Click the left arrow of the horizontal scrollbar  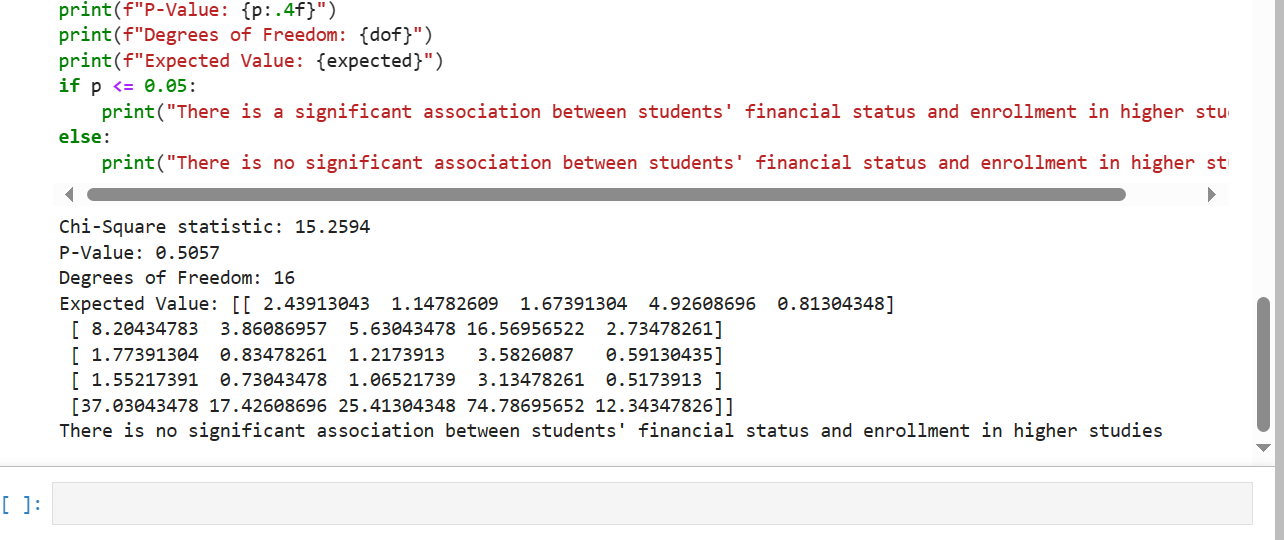pyautogui.click(x=68, y=194)
